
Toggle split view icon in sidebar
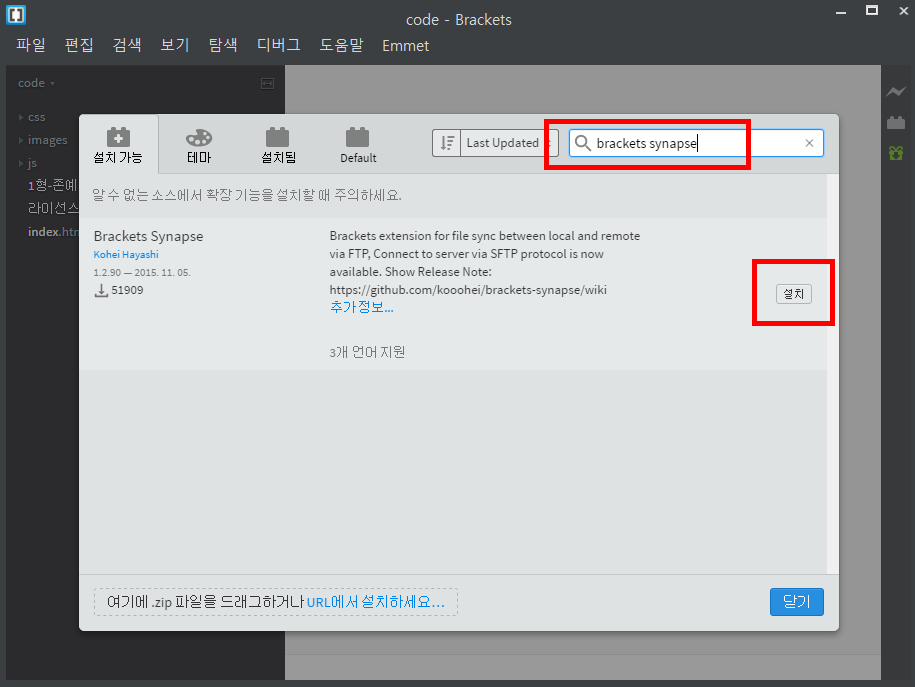267,83
